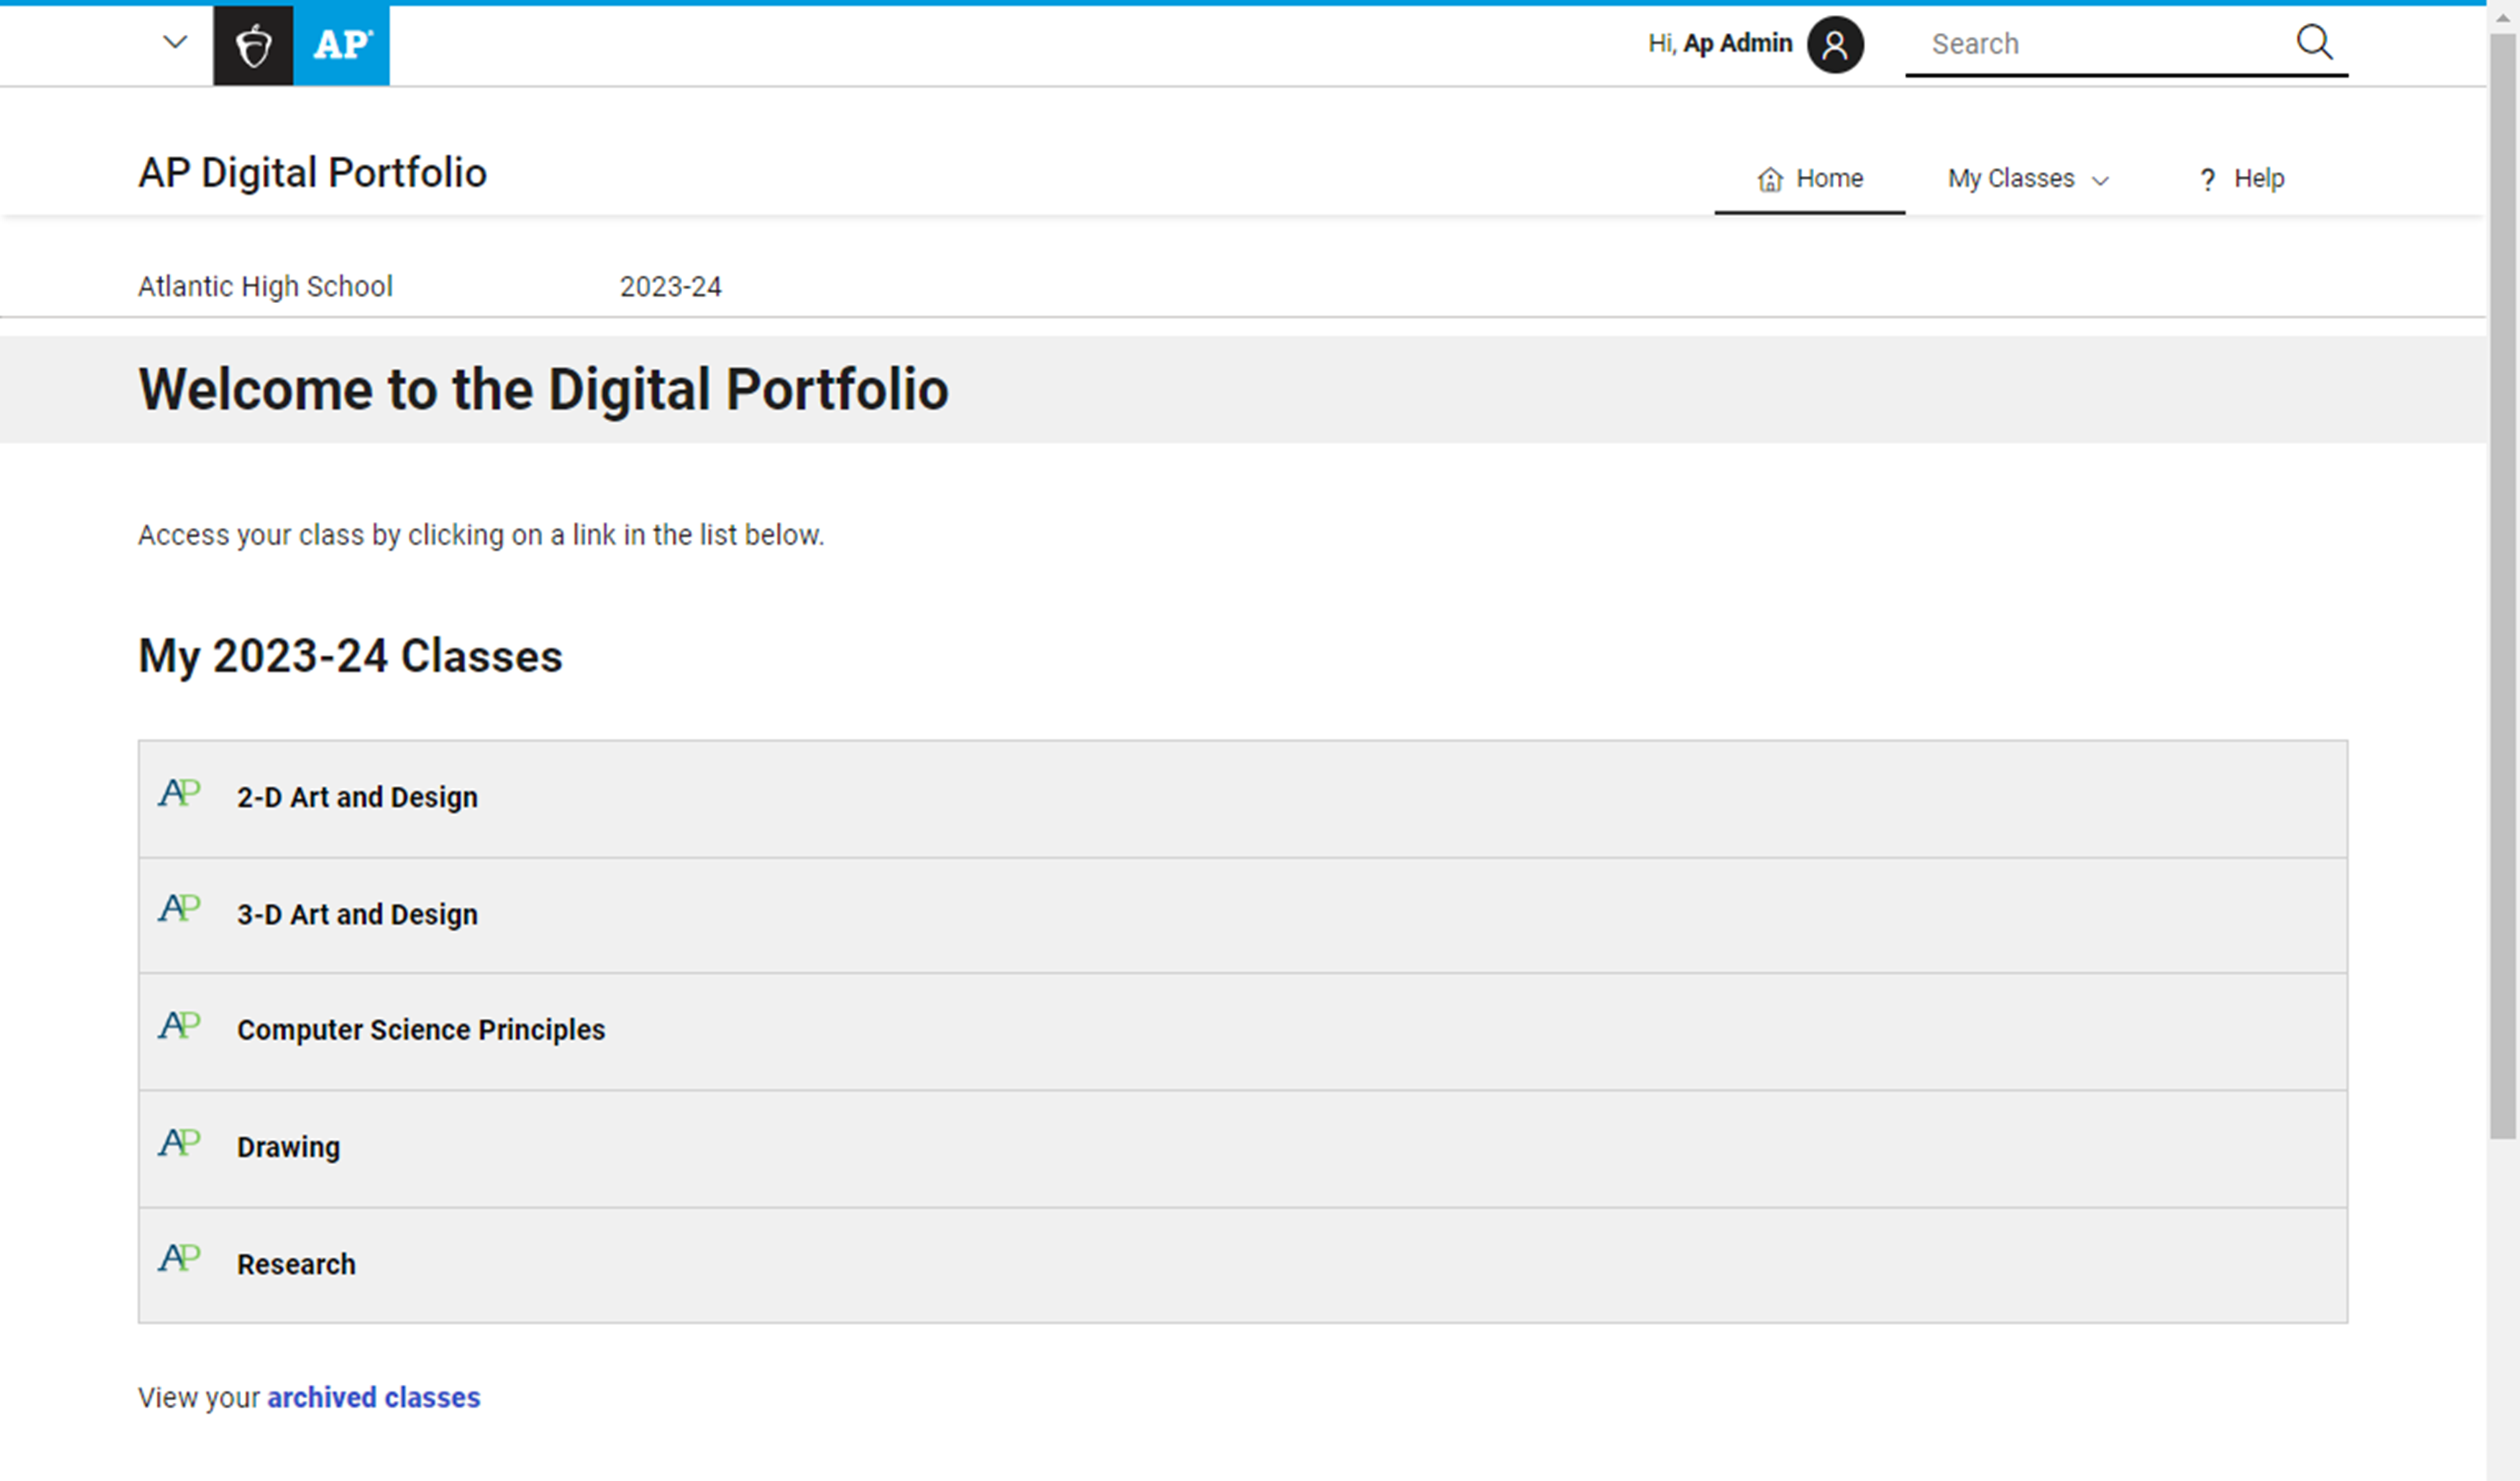Open the 3-D Art and Design class
2520x1481 pixels.
point(357,913)
